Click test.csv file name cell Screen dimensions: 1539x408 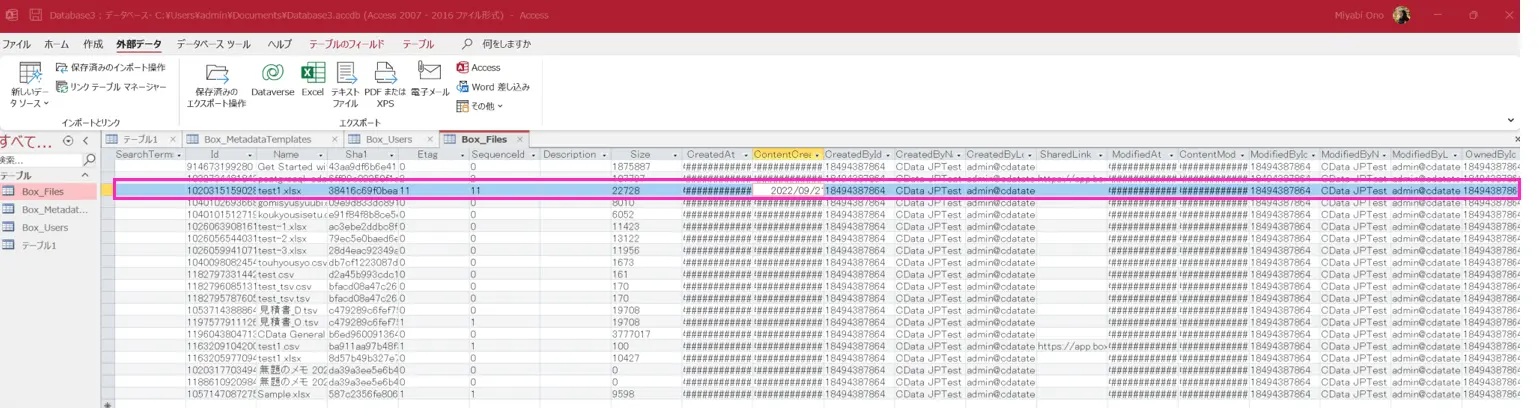point(292,275)
